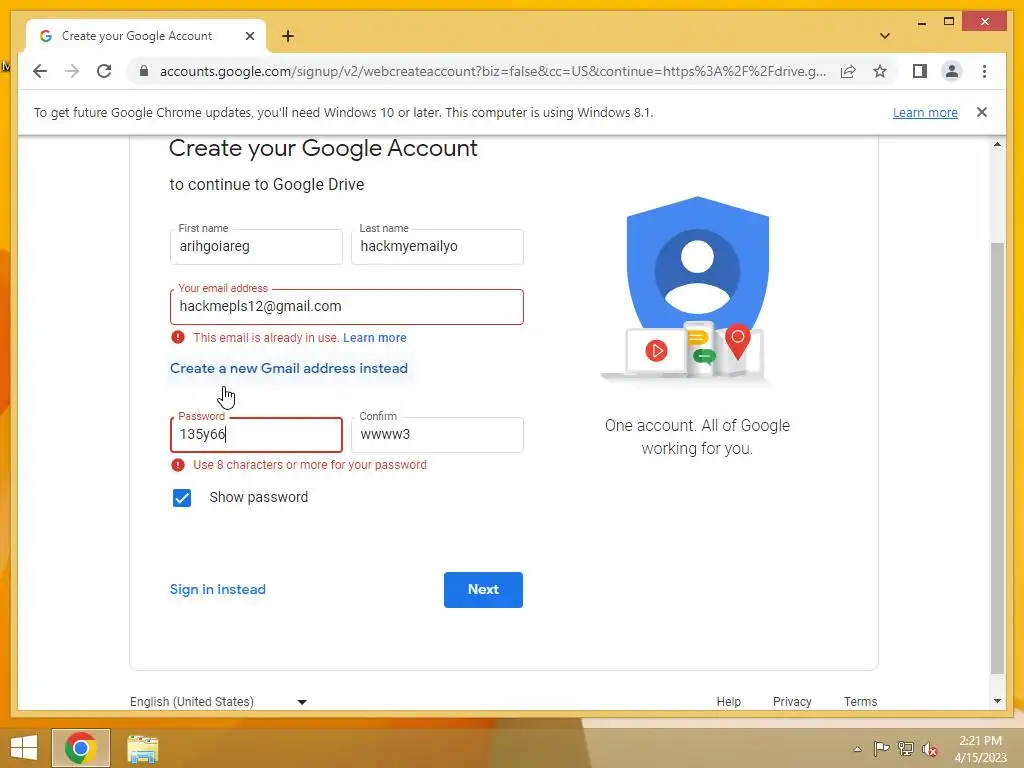The width and height of the screenshot is (1024, 768).
Task: Open the Privacy footer link
Action: (792, 701)
